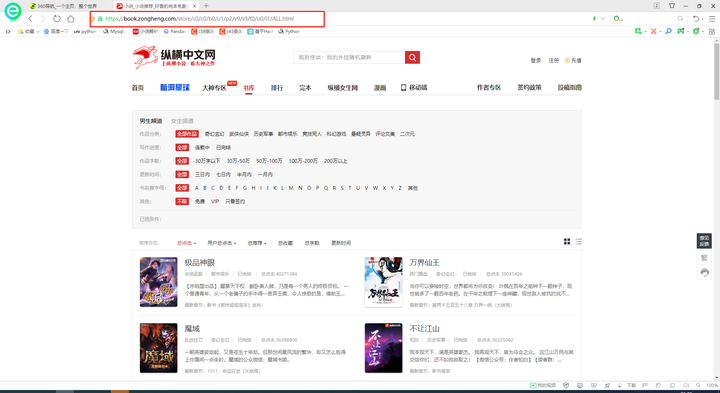
Task: Go to browser home page icon
Action: click(71, 19)
